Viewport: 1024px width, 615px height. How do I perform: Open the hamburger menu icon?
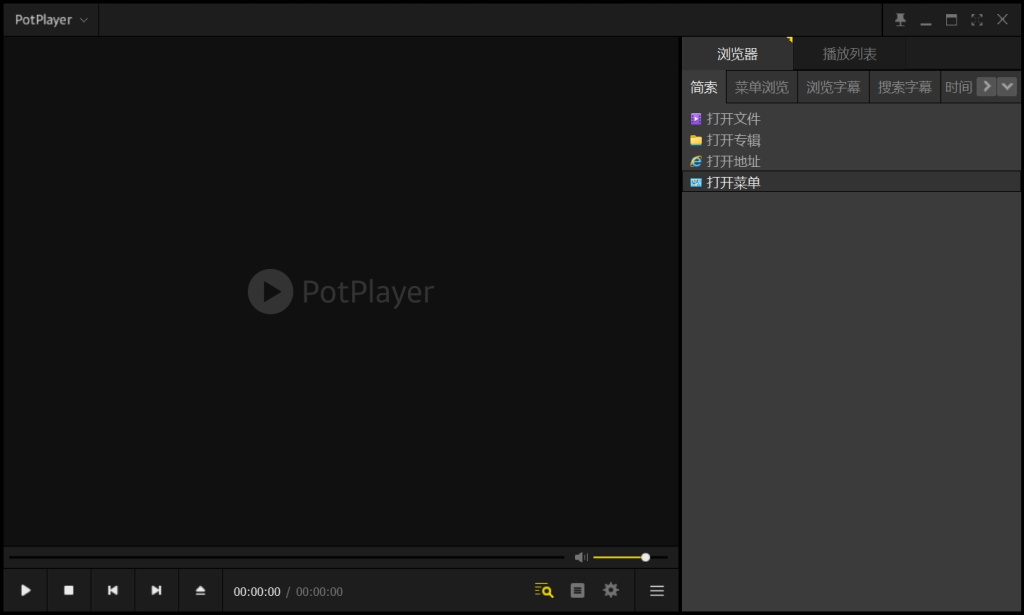click(x=657, y=590)
